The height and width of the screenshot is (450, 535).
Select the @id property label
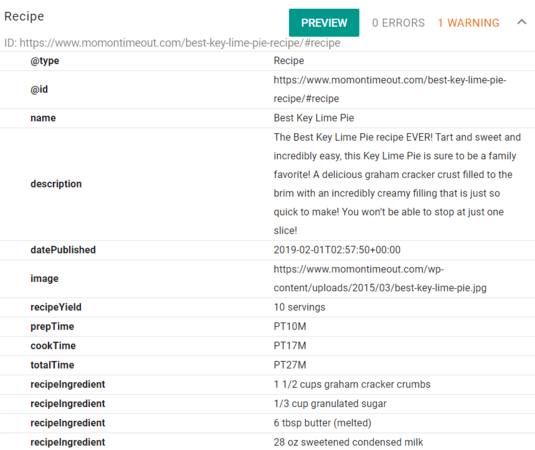click(39, 89)
